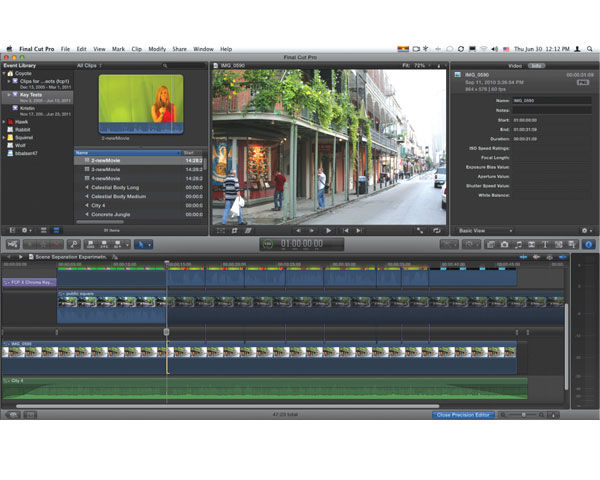Open the Modify menu
600x480 pixels.
pyautogui.click(x=157, y=49)
